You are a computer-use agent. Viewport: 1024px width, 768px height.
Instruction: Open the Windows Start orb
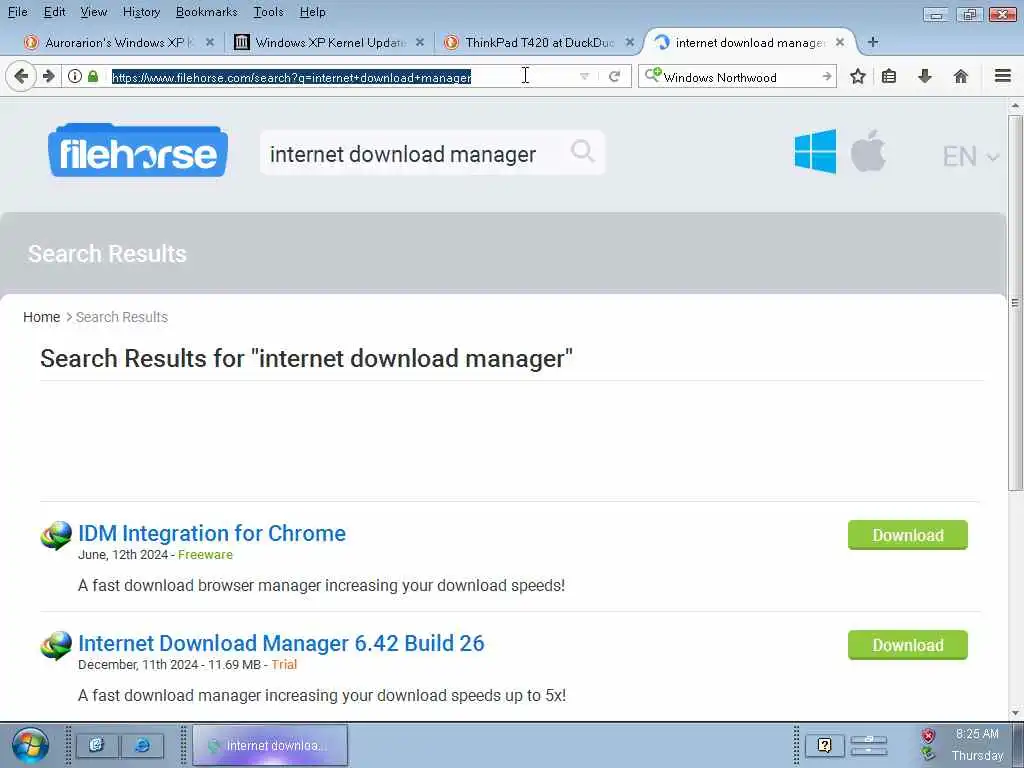(30, 745)
